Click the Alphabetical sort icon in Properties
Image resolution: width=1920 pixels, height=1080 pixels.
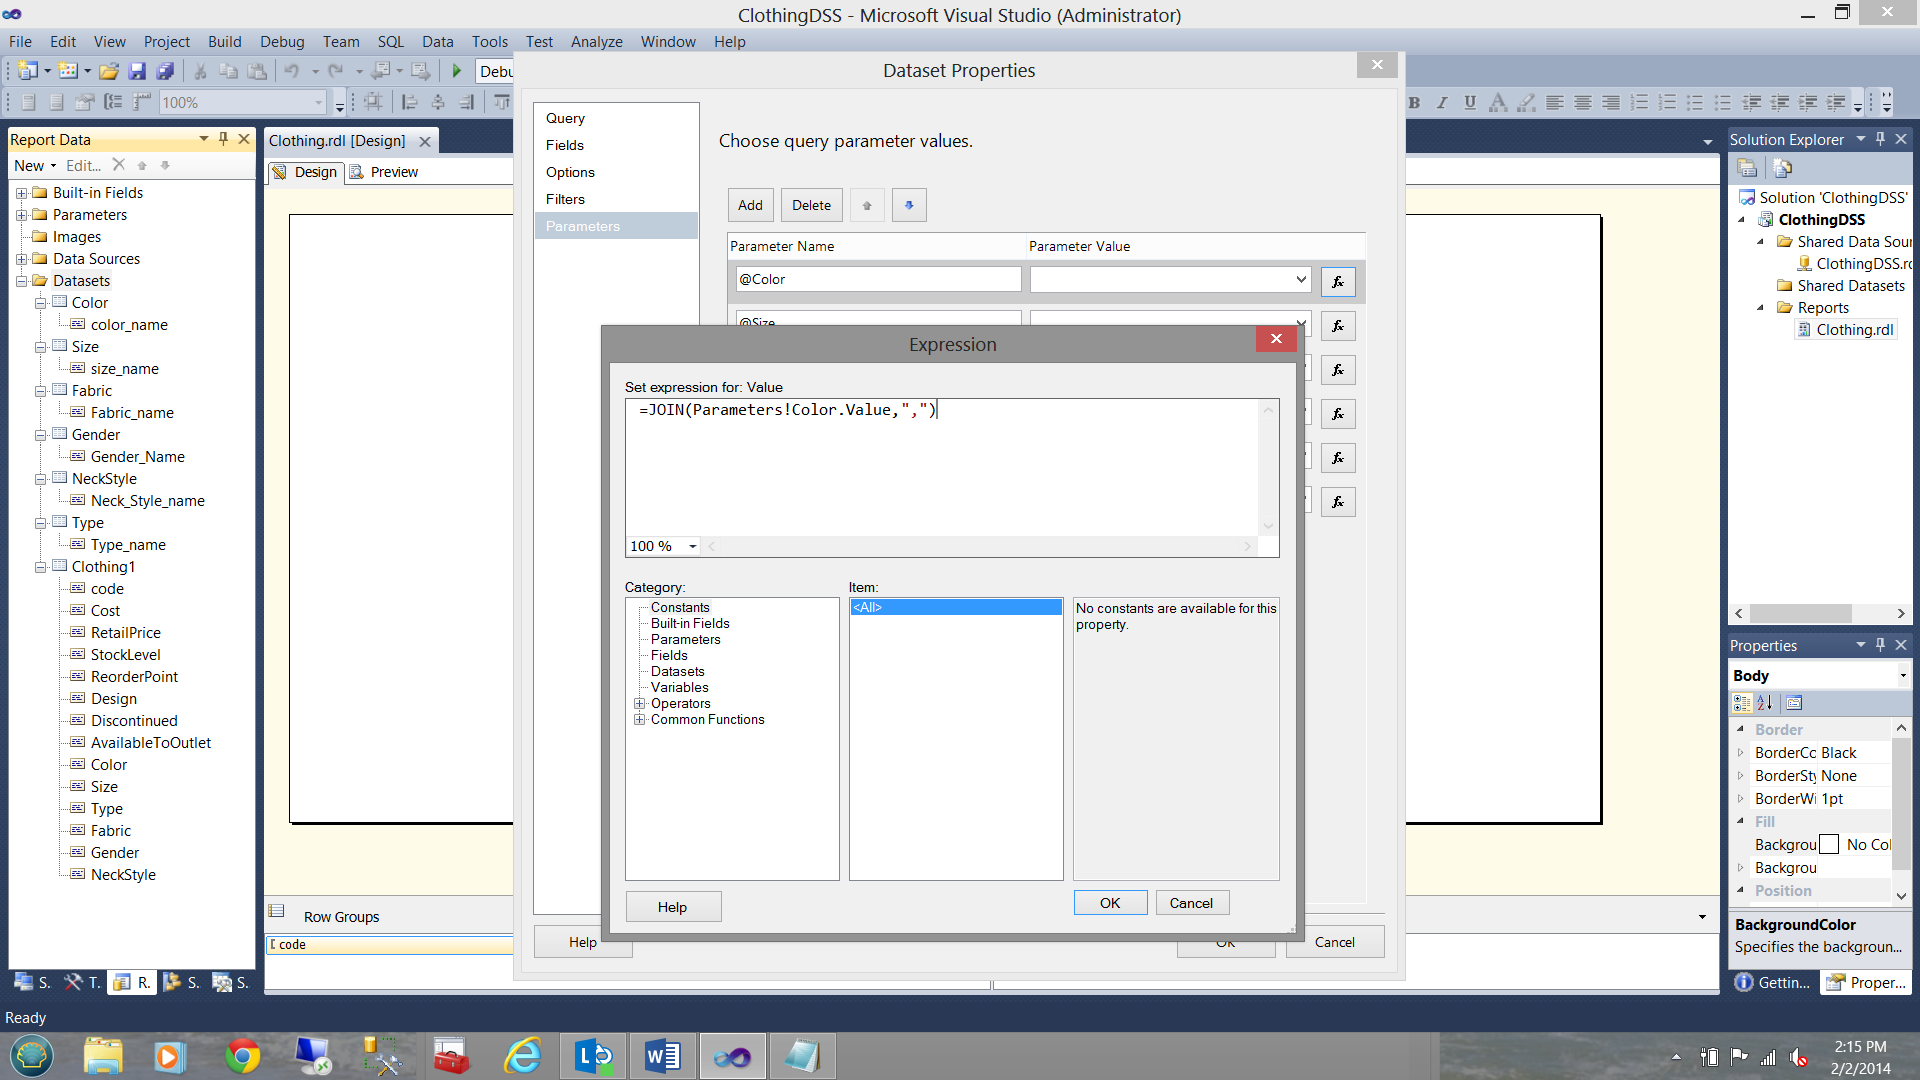pos(1765,703)
